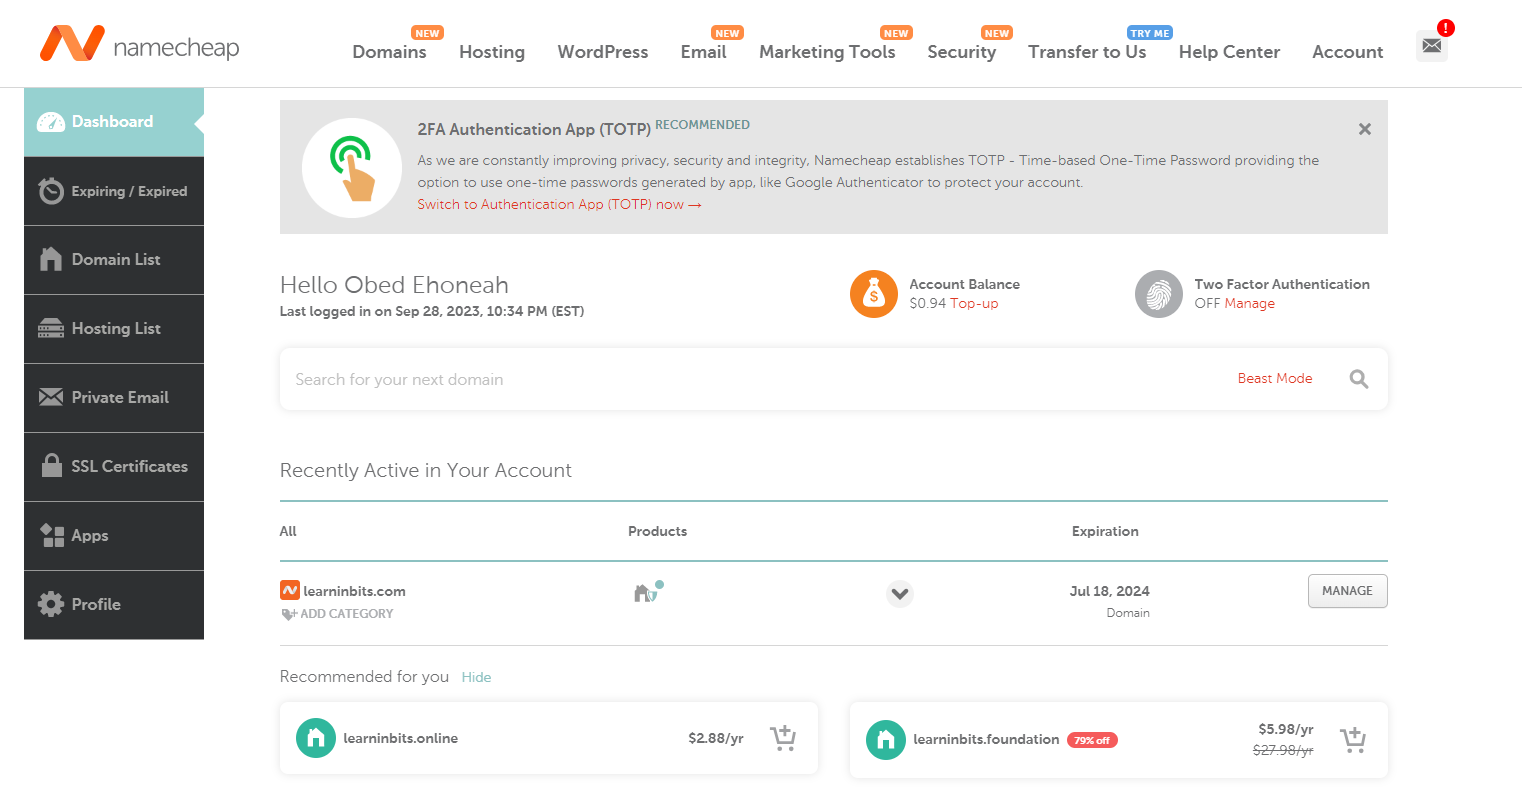Click the add category tag icon
The image size is (1522, 802).
point(288,614)
